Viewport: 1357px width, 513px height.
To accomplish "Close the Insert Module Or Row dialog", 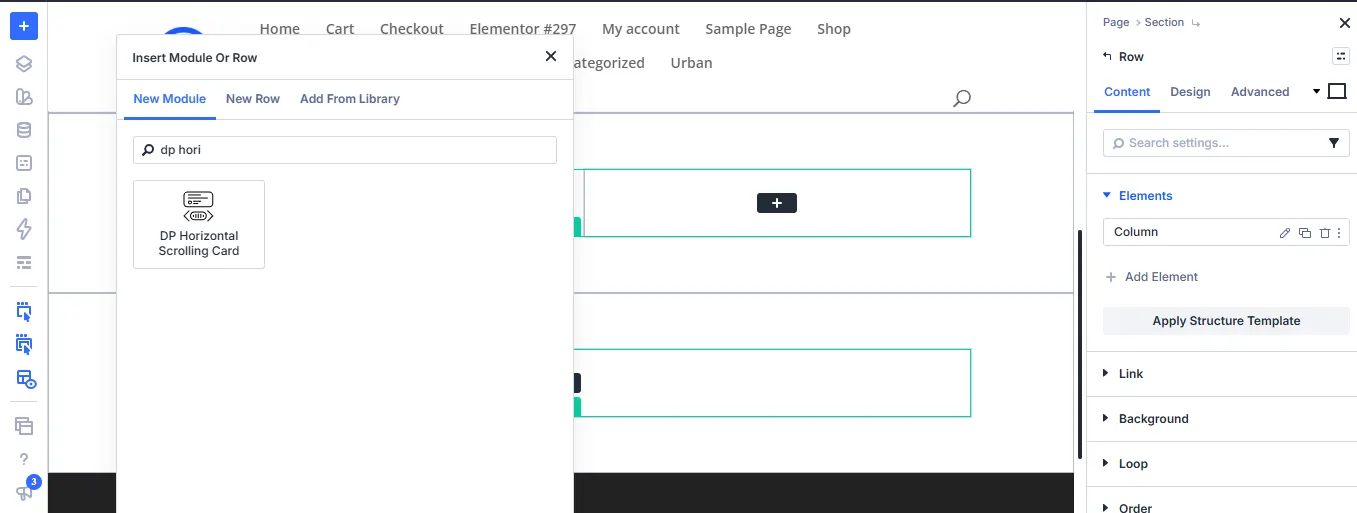I will 550,56.
